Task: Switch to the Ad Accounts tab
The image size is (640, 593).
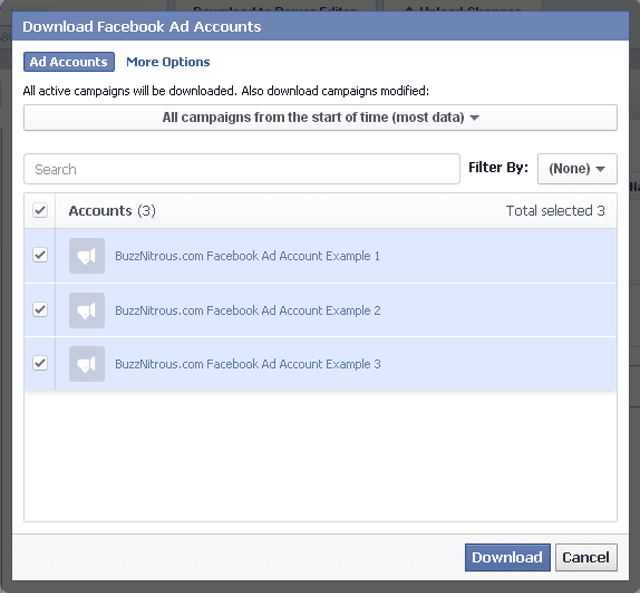Action: tap(69, 62)
